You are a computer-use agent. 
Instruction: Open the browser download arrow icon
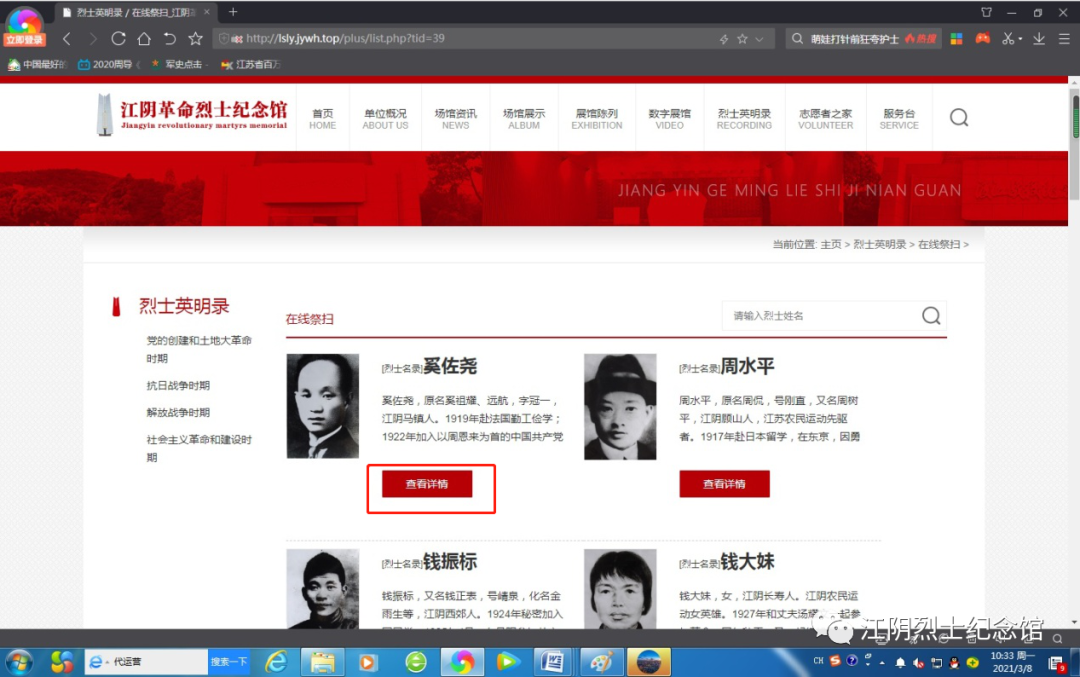pos(1039,39)
